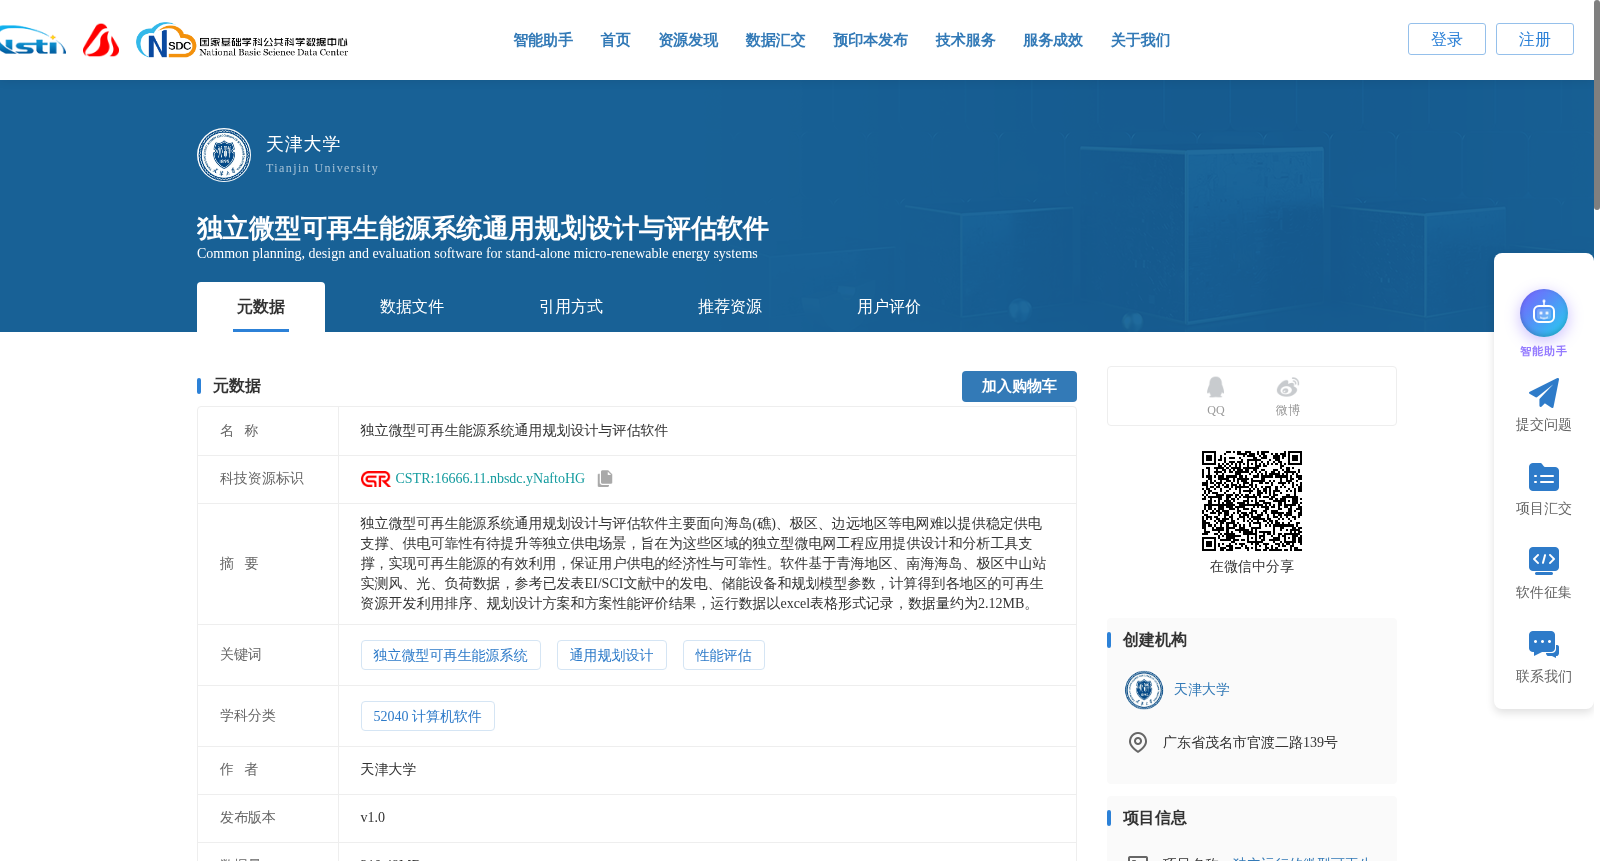This screenshot has height=861, width=1600.
Task: Copy the CSTR identifier with copy icon
Action: pyautogui.click(x=605, y=479)
